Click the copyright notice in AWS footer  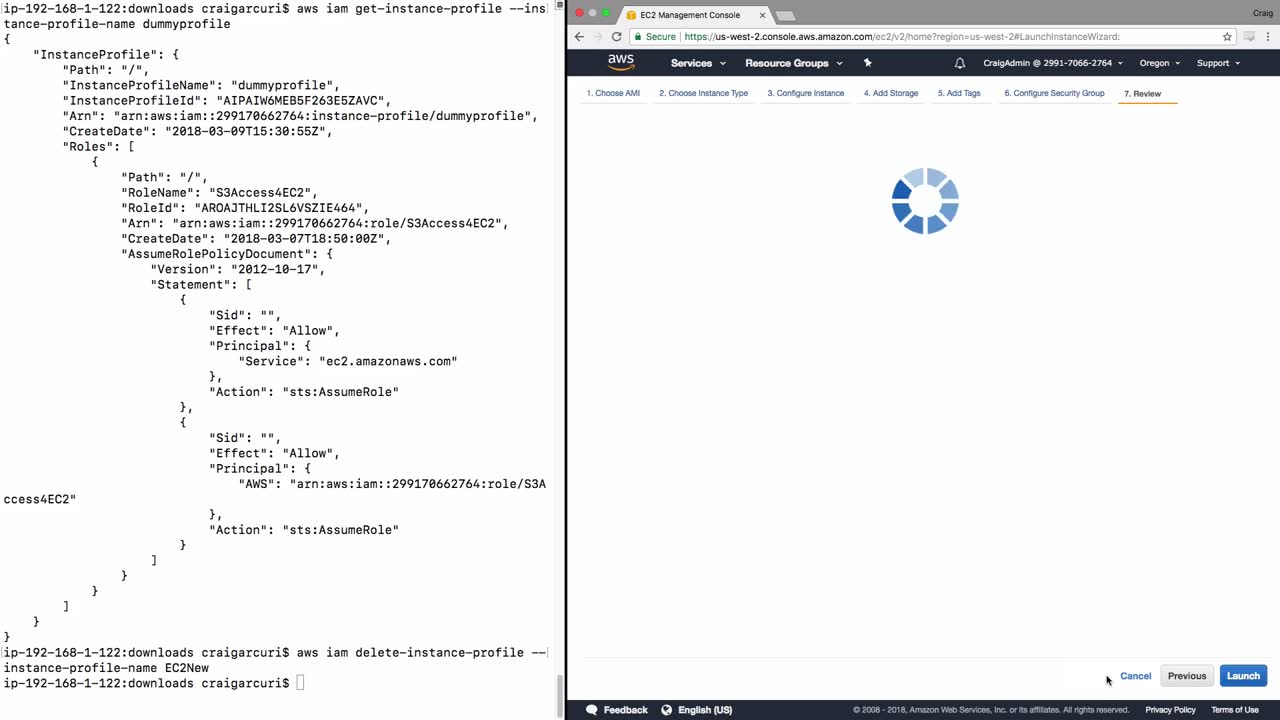pos(991,710)
